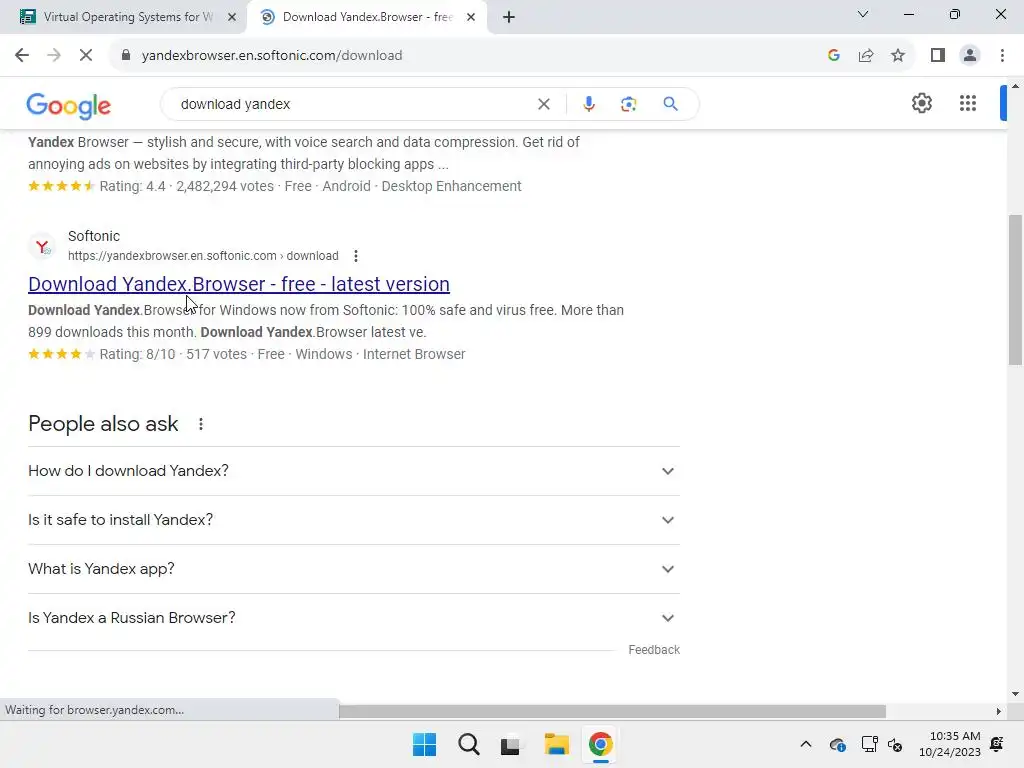The width and height of the screenshot is (1024, 768).
Task: Click 'Rating: 8/10 · 517 votes' text
Action: click(x=173, y=355)
